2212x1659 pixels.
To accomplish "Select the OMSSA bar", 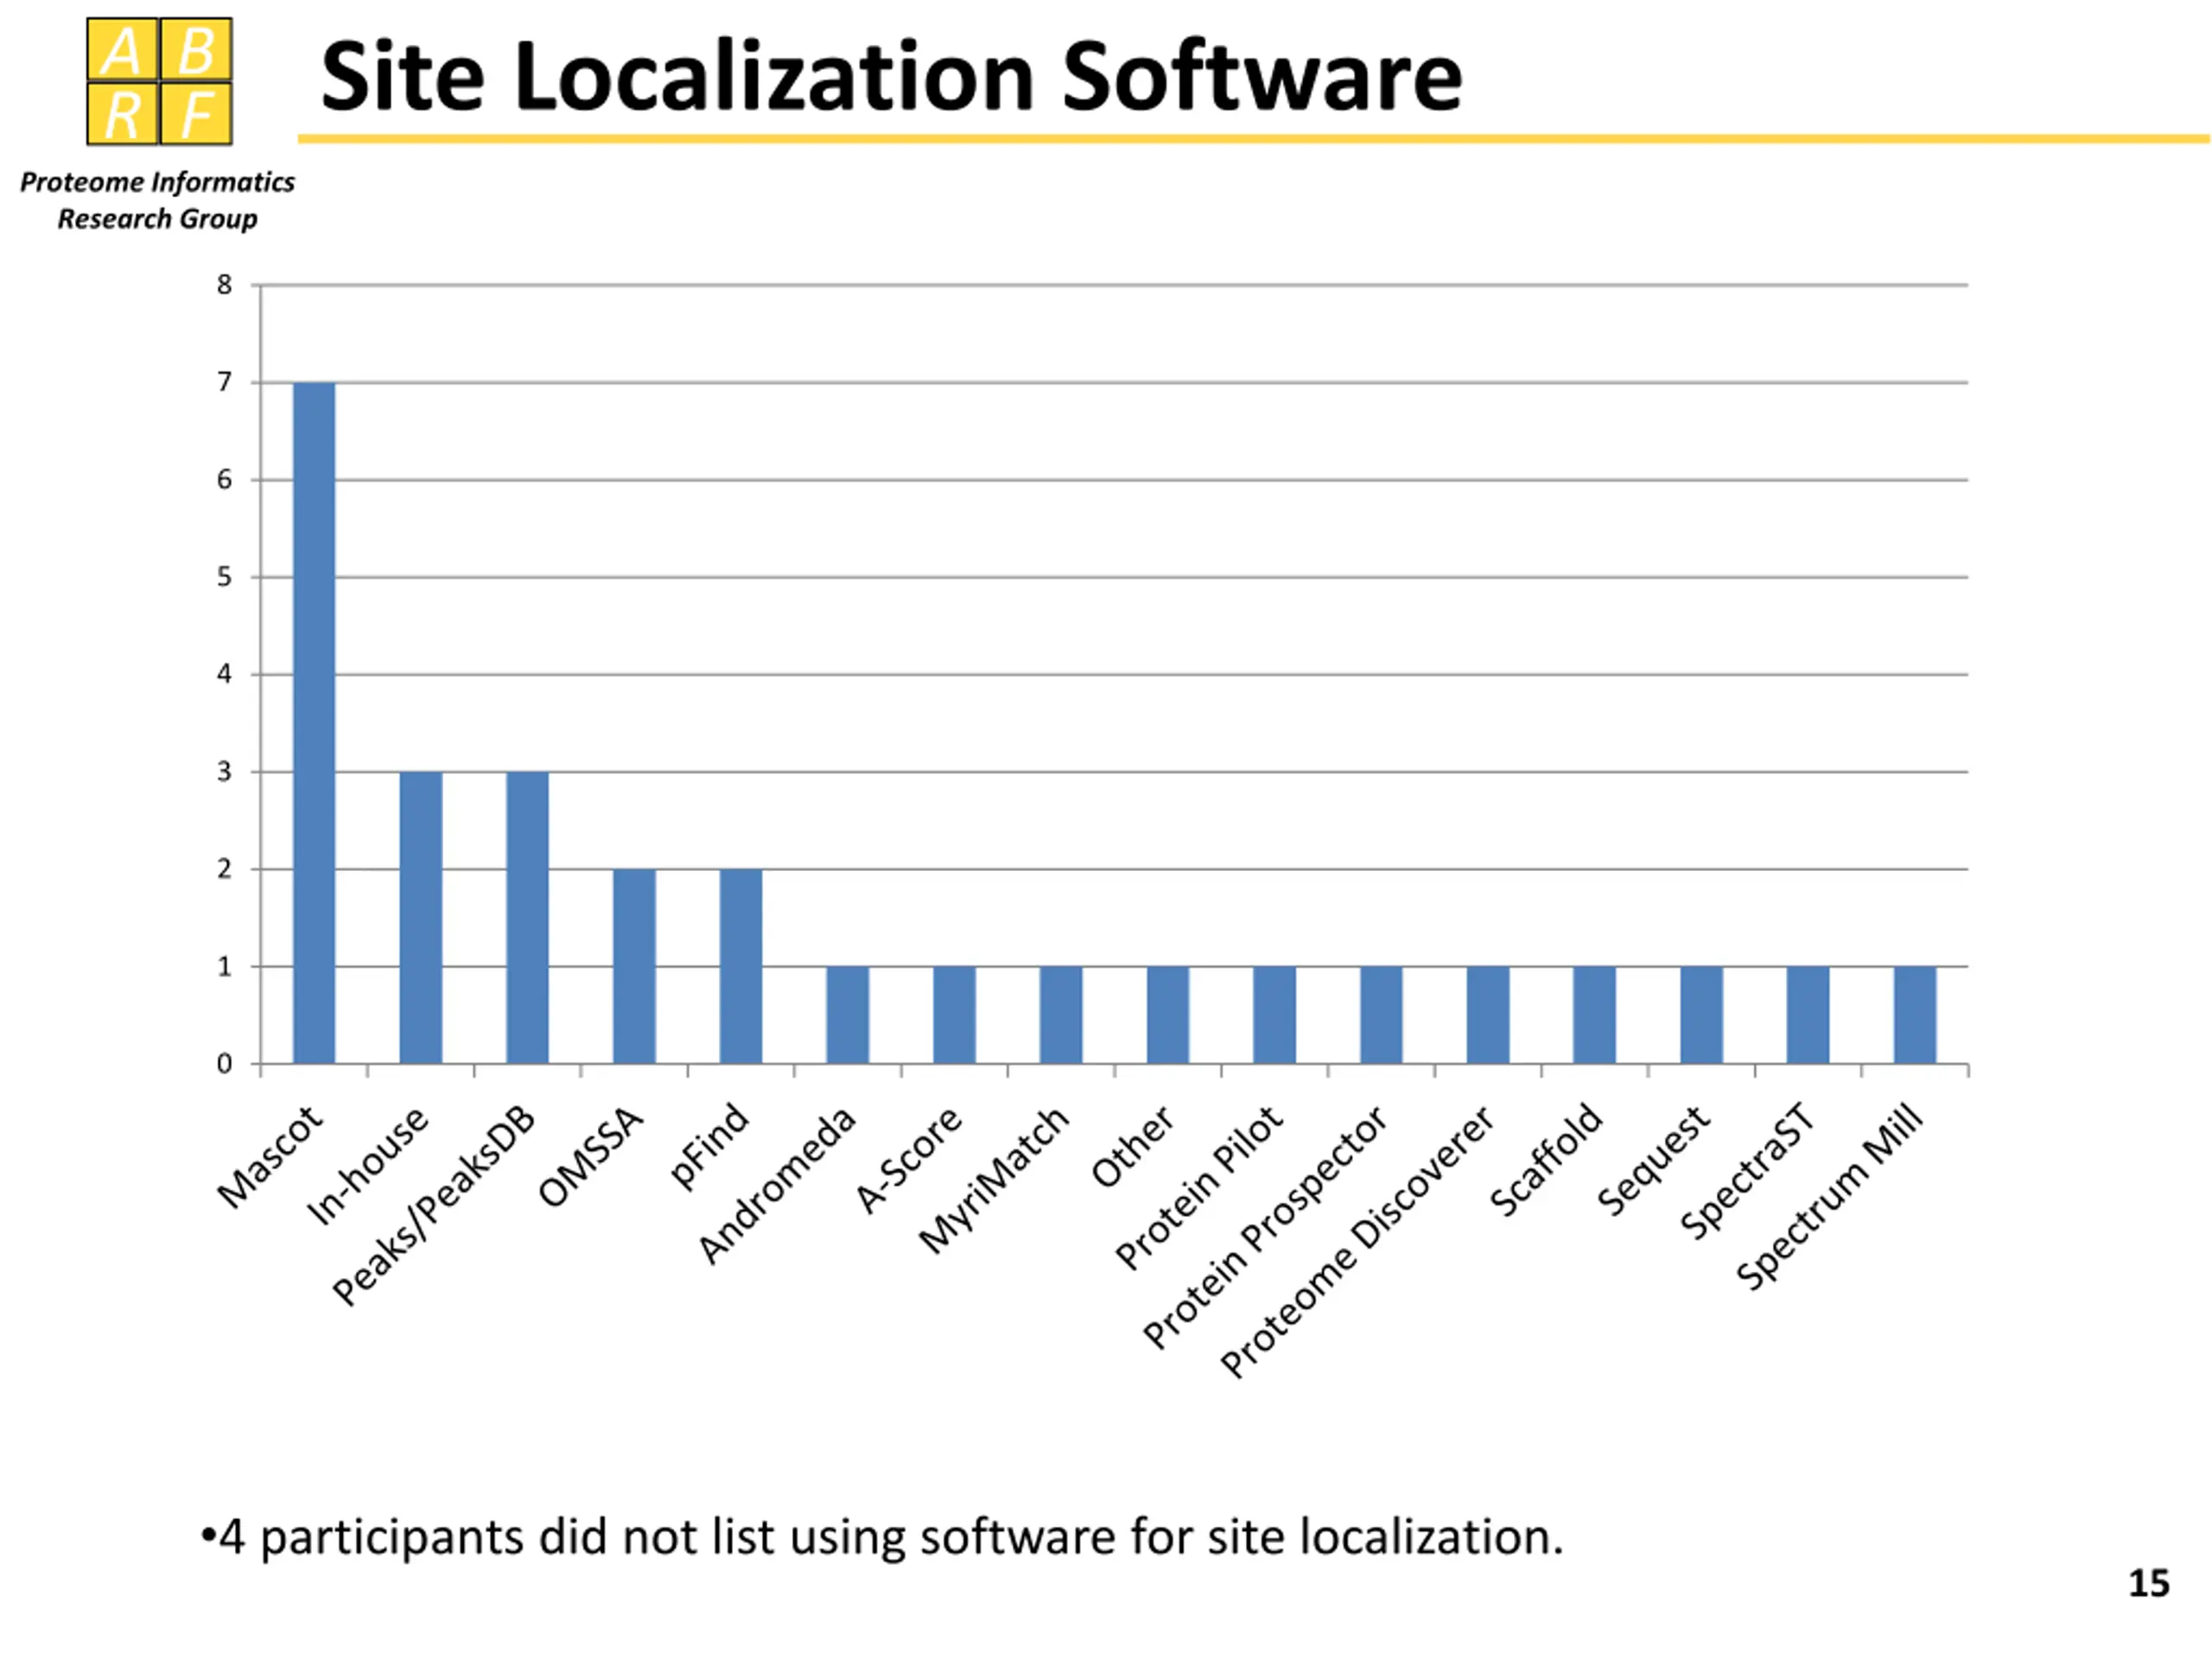I will 634,966.
